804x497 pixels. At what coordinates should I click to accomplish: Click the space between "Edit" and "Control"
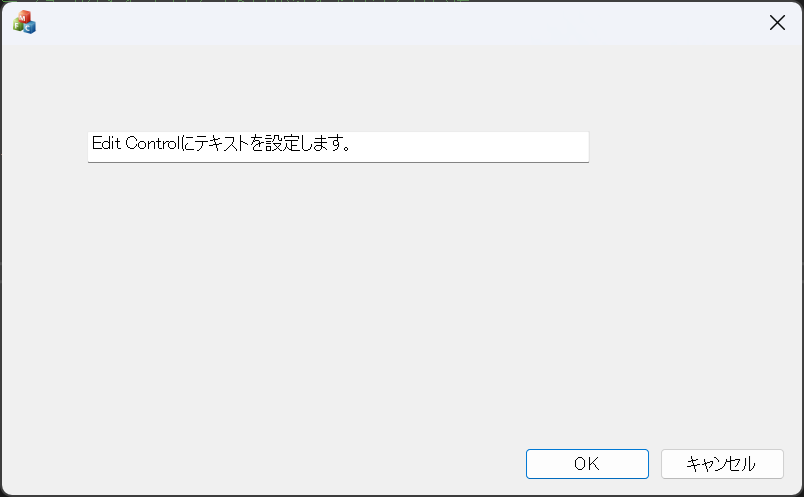pos(123,144)
